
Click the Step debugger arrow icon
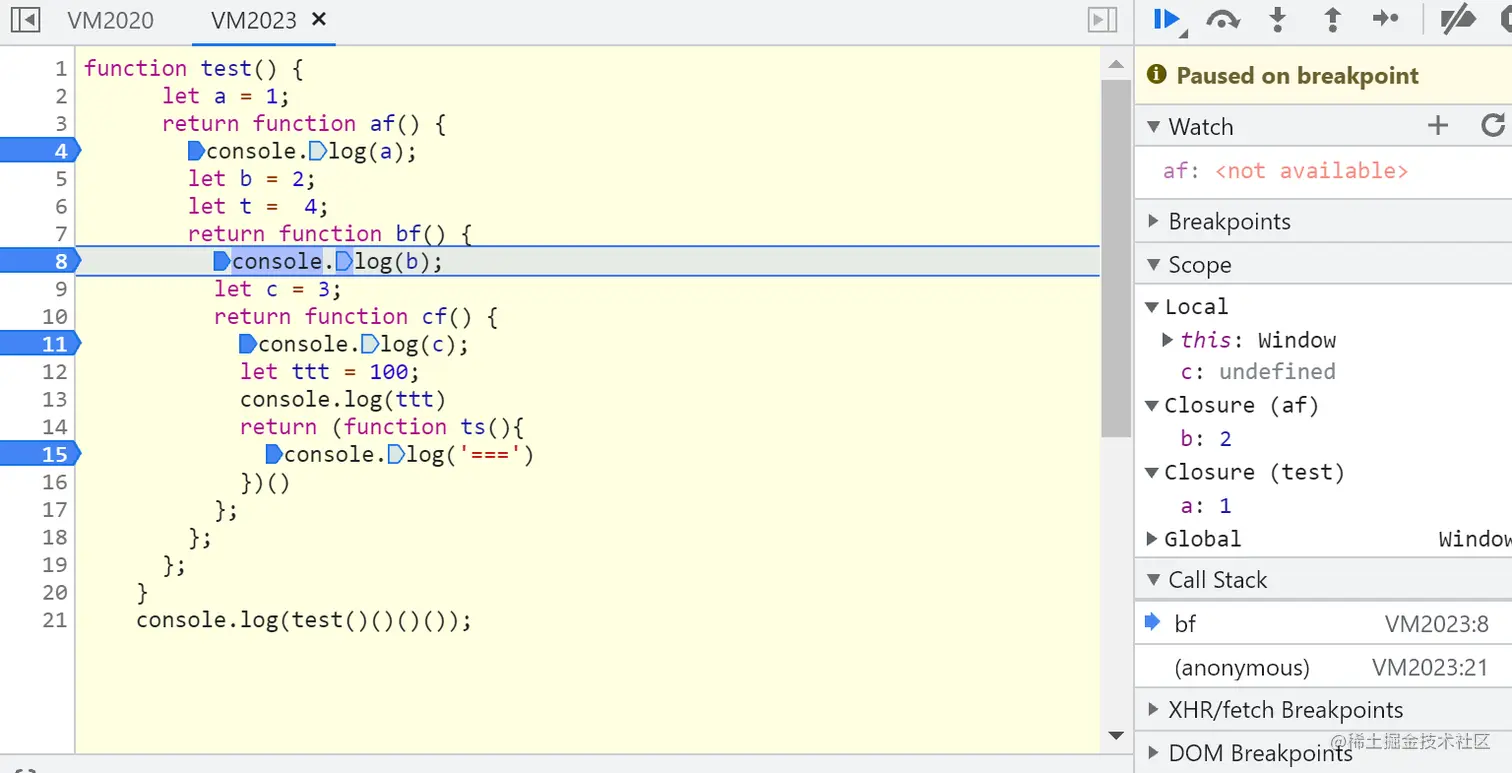[1386, 19]
